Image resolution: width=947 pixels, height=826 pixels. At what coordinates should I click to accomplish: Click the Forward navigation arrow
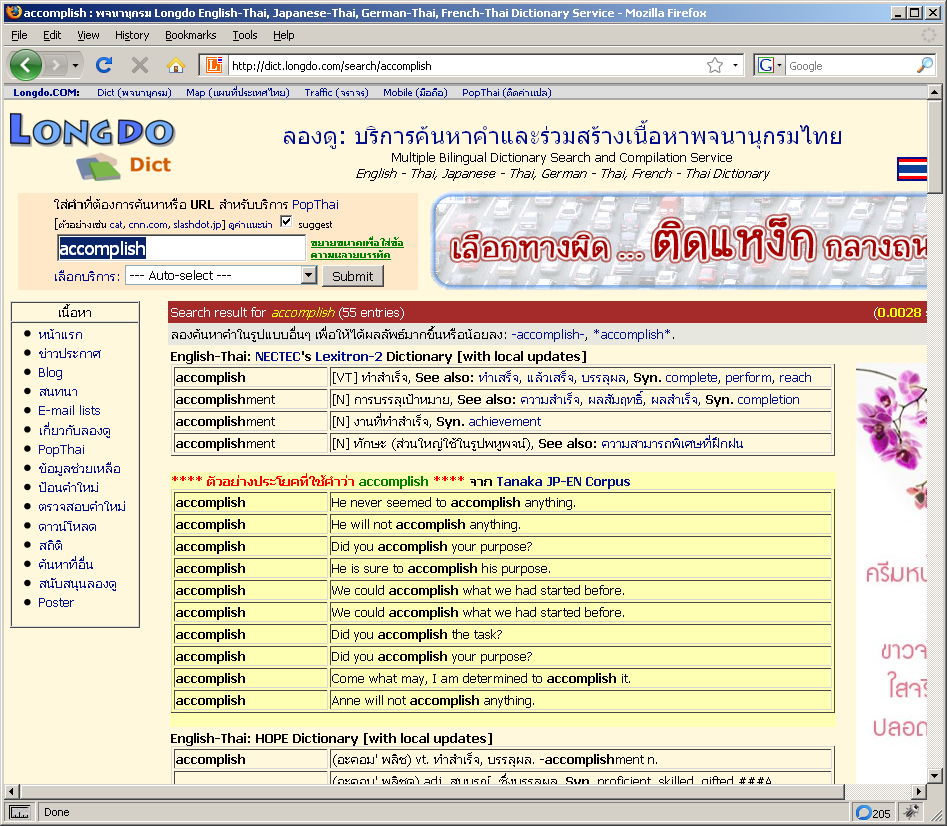[x=56, y=65]
